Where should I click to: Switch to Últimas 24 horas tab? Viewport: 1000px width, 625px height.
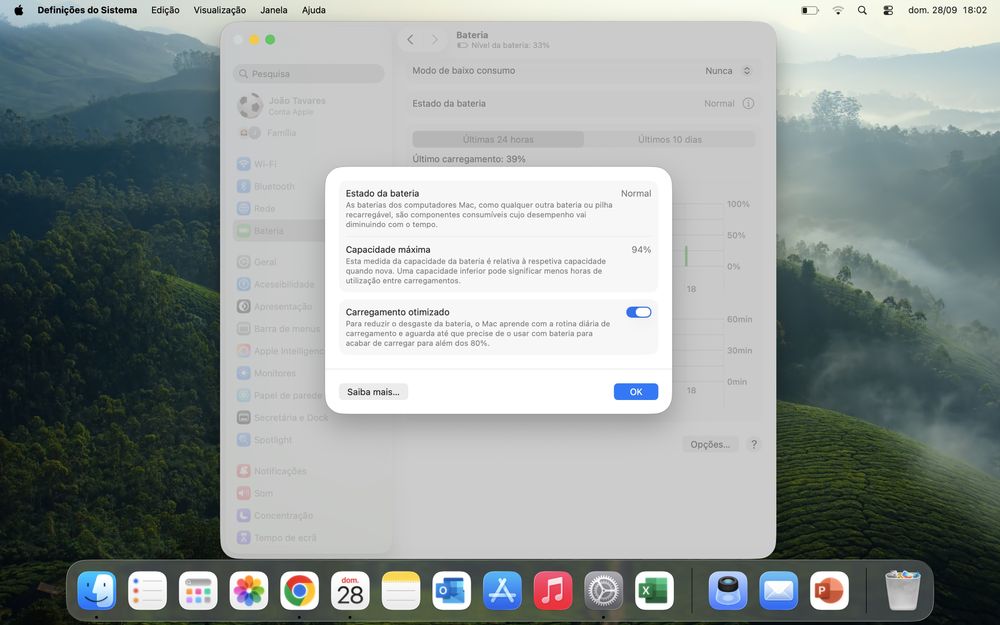point(498,139)
